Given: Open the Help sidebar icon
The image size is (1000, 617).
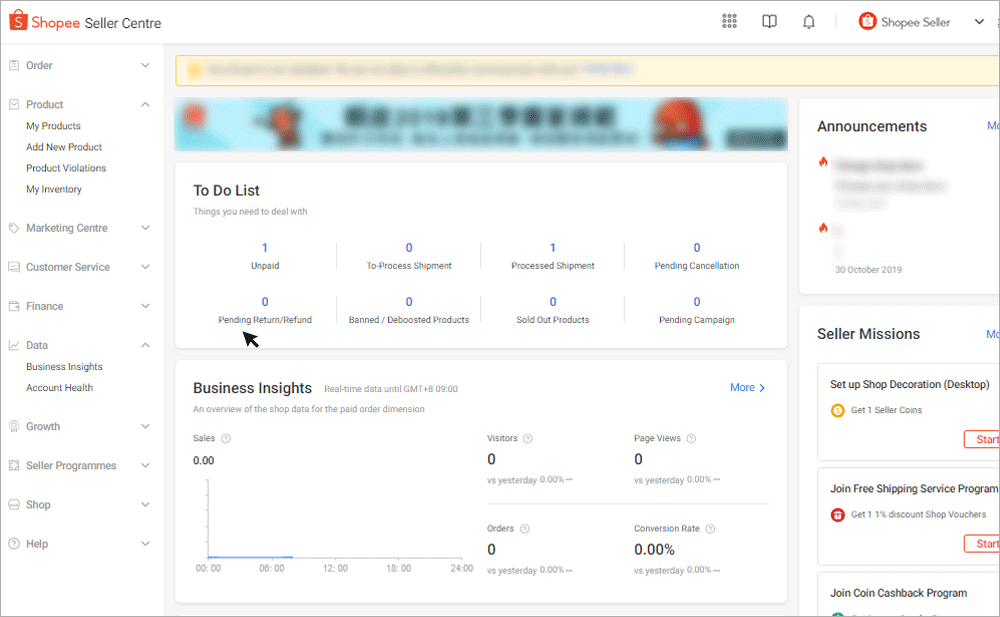Looking at the screenshot, I should coord(12,543).
